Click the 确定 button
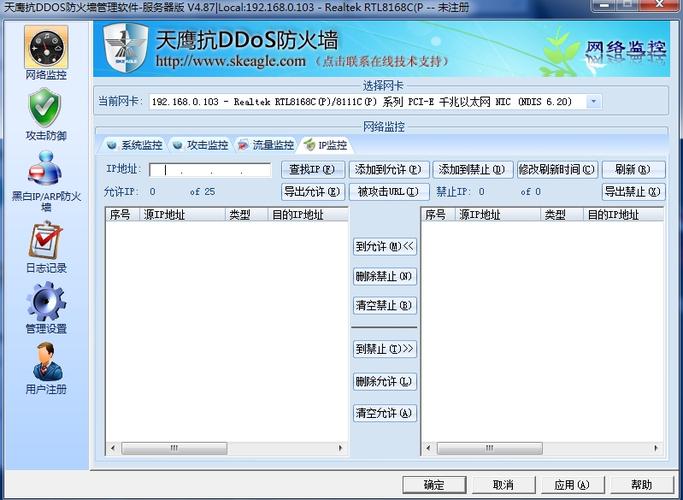This screenshot has width=683, height=500. (434, 485)
